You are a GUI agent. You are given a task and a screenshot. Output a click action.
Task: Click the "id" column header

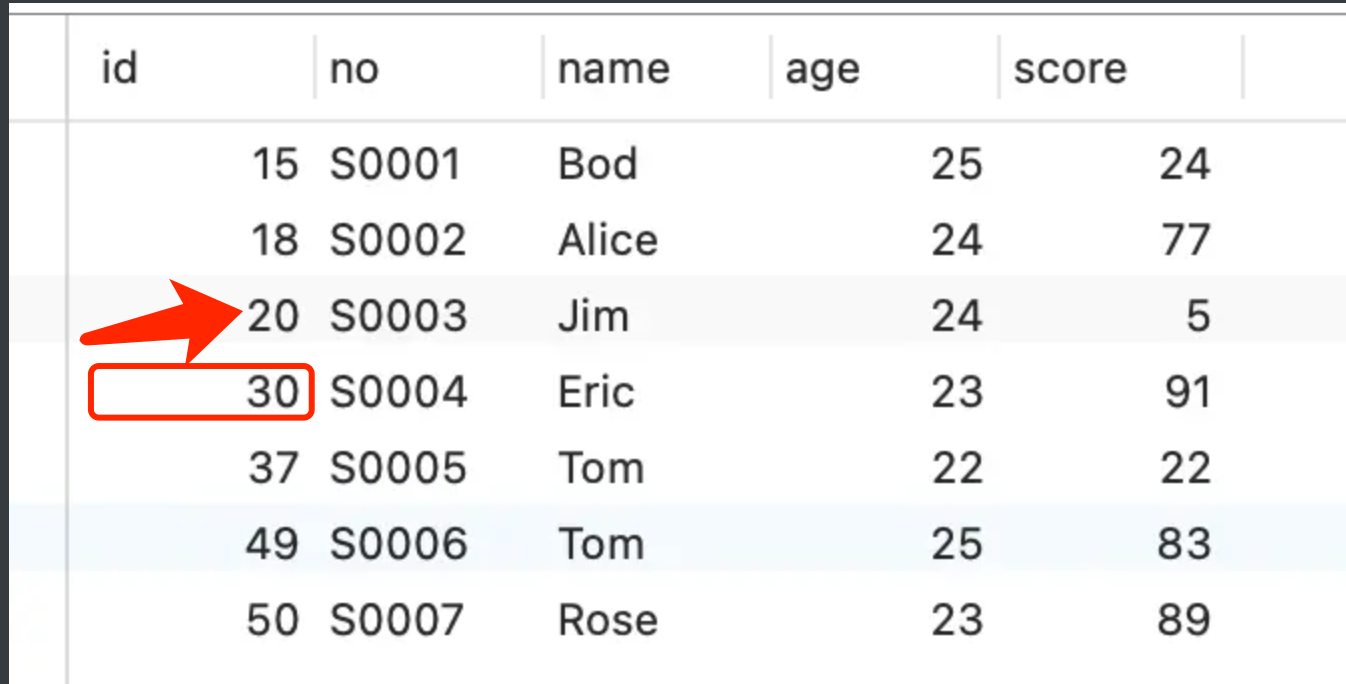120,69
